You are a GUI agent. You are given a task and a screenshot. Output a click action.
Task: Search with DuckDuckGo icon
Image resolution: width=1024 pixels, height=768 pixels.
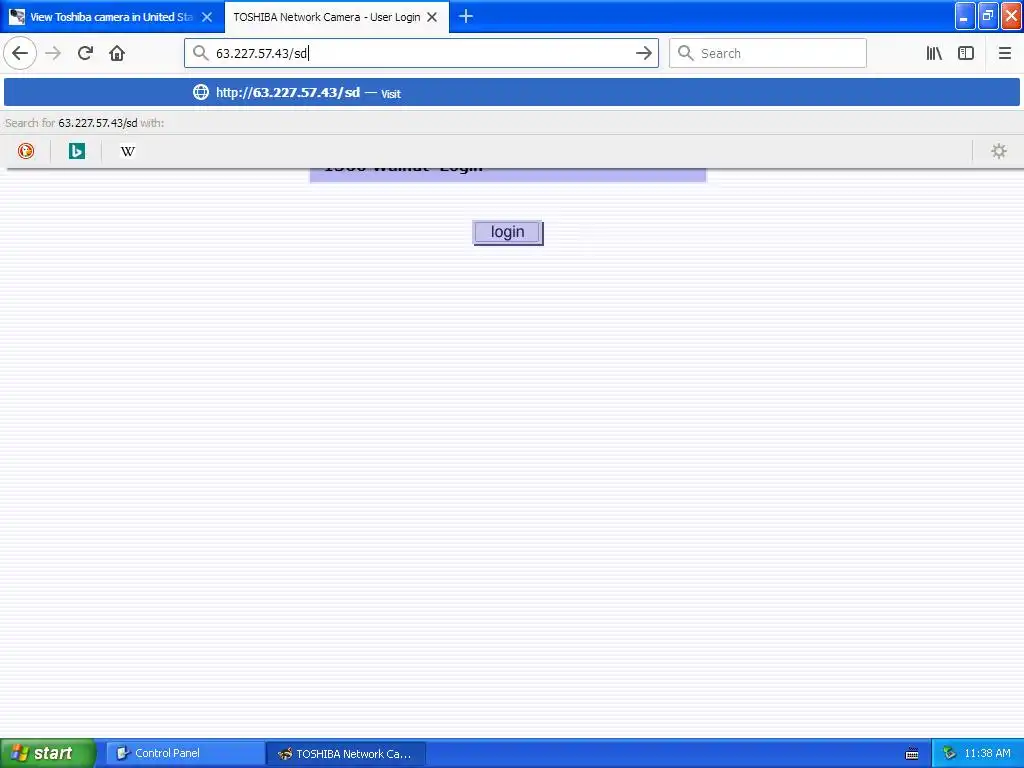(x=25, y=151)
